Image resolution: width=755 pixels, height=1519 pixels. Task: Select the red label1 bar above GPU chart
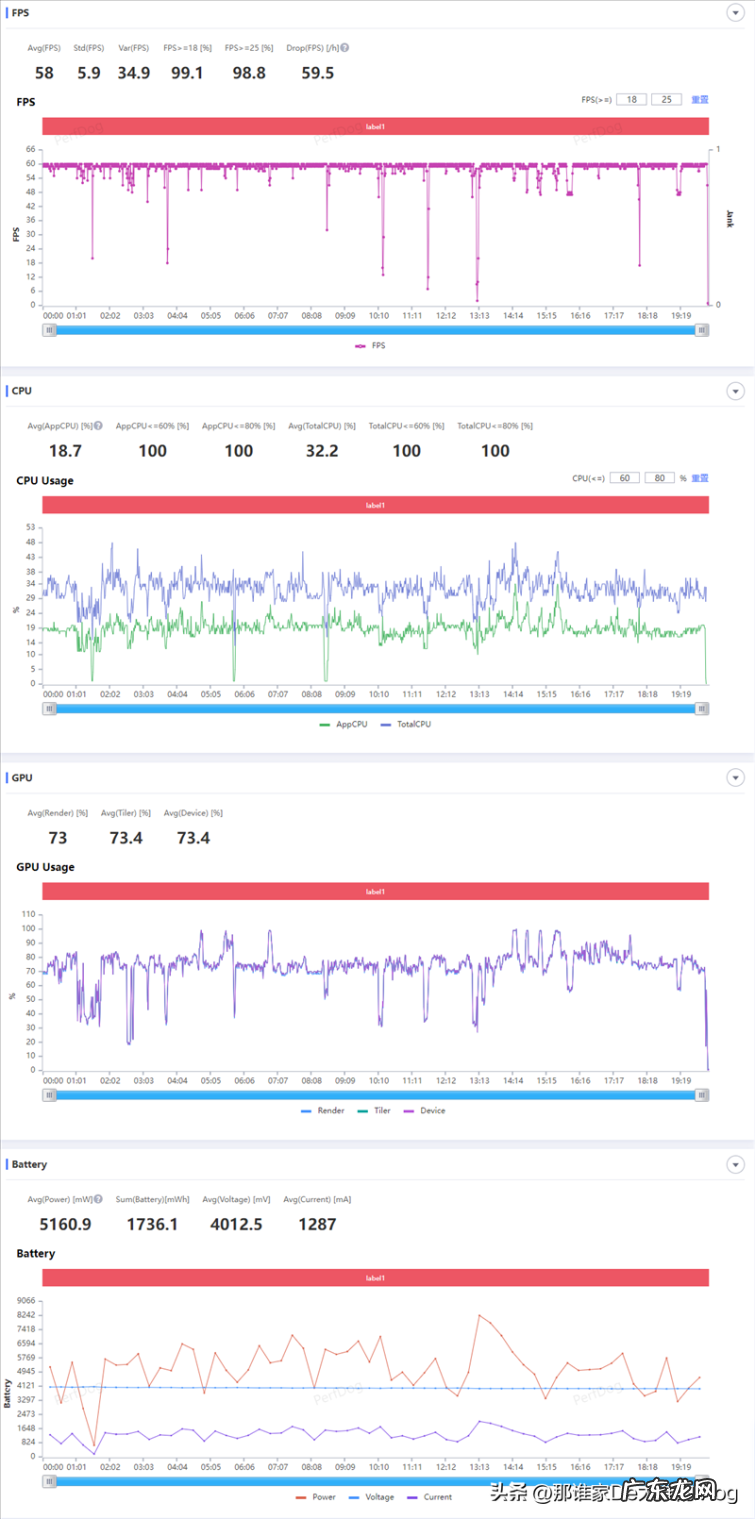pyautogui.click(x=375, y=891)
